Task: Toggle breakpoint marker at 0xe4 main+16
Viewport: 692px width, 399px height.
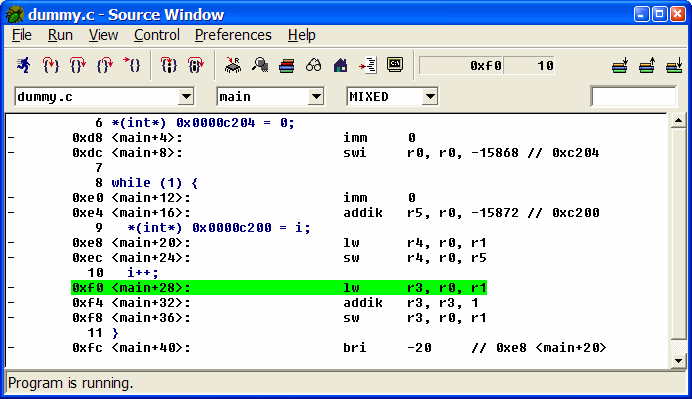Action: (11, 213)
